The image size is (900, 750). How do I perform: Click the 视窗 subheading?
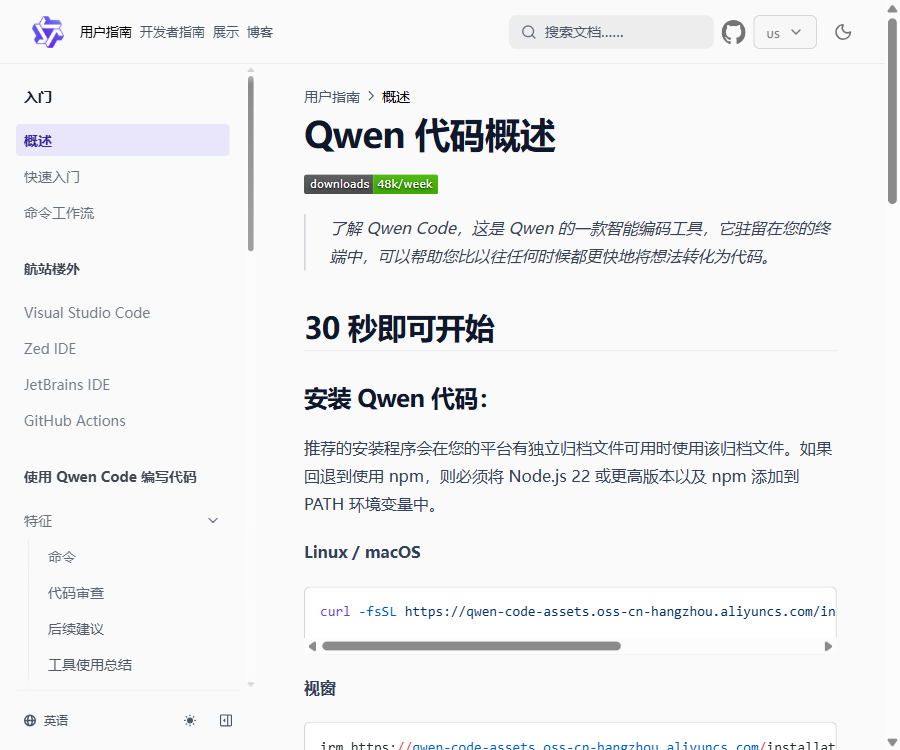320,688
